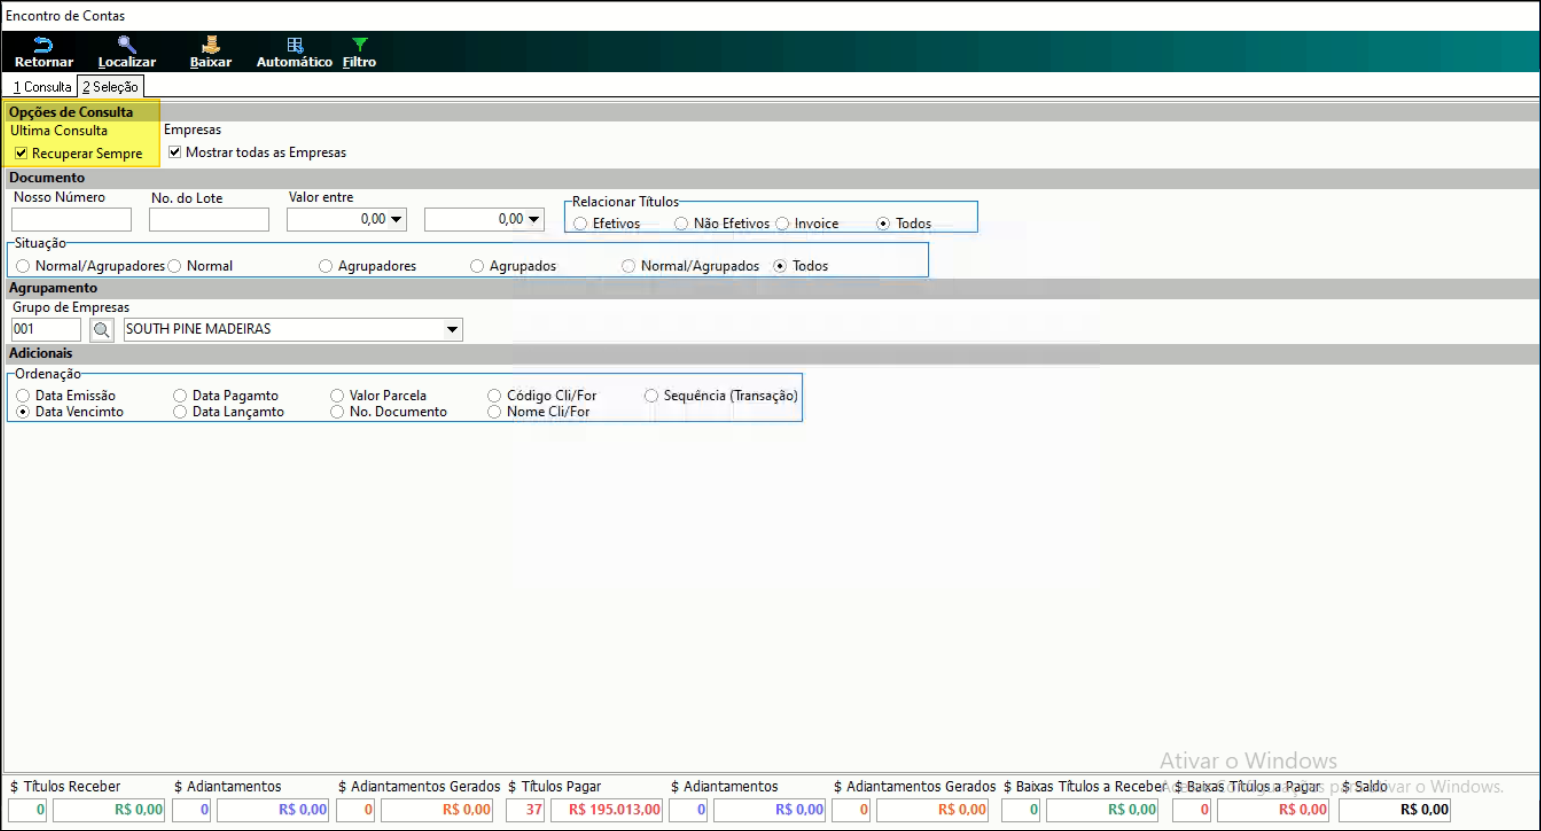Uncheck Recuperar Sempre checkbox
Viewport: 1541px width, 831px height.
[x=21, y=153]
